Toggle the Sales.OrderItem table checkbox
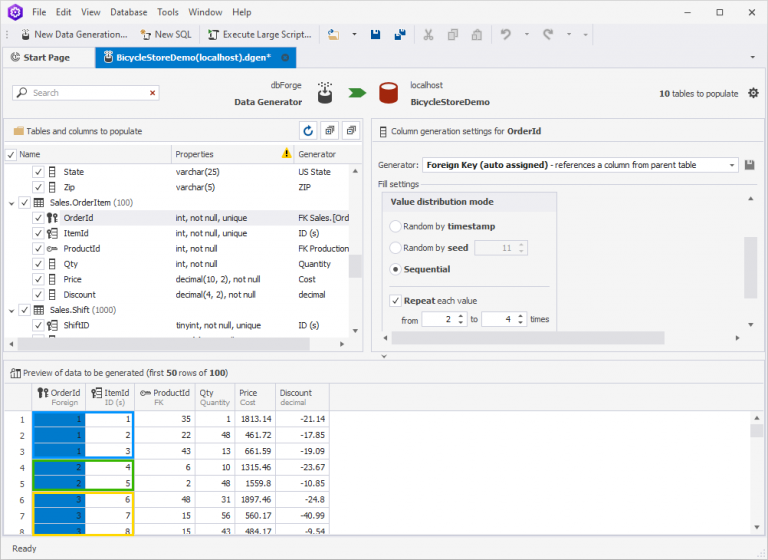This screenshot has width=768, height=560. point(24,202)
